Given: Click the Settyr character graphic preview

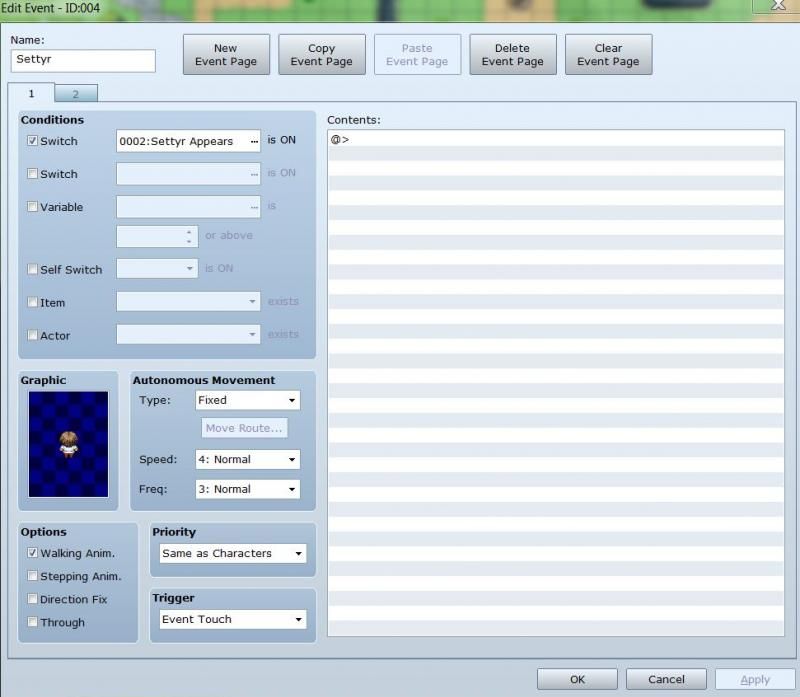Looking at the screenshot, I should [68, 443].
